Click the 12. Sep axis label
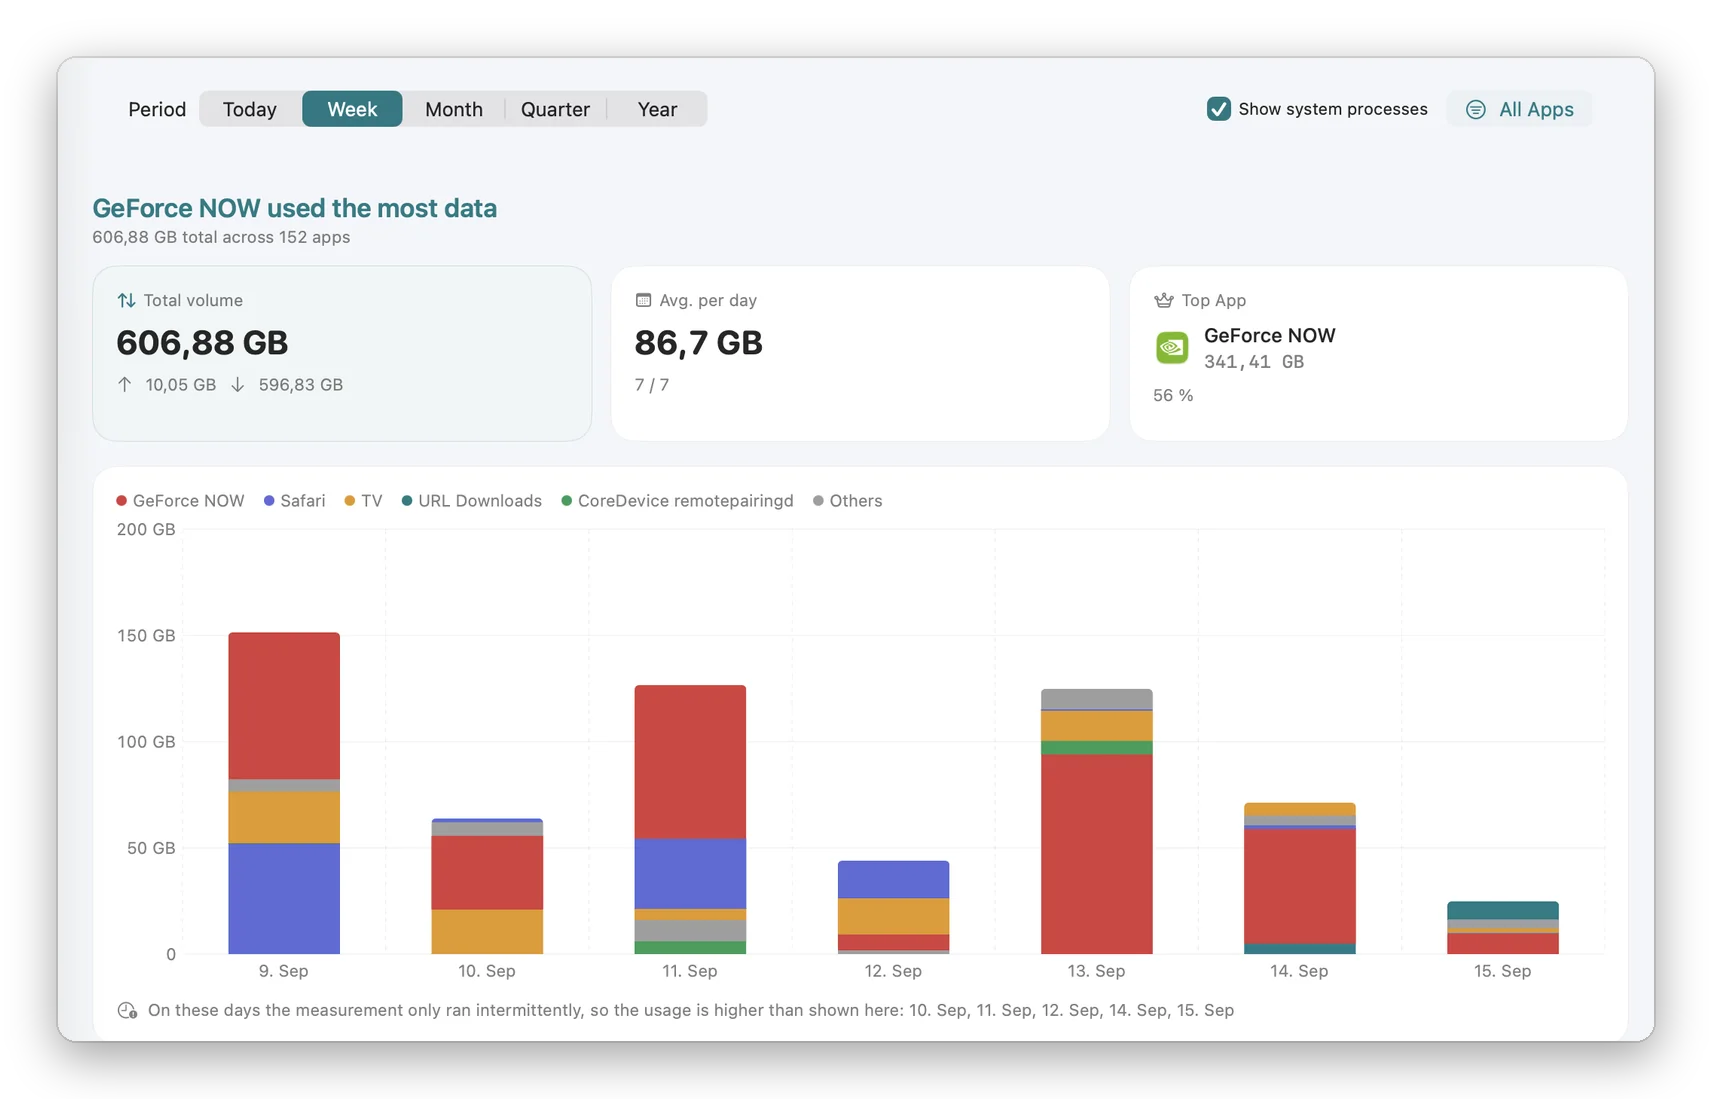The image size is (1712, 1099). 893,971
